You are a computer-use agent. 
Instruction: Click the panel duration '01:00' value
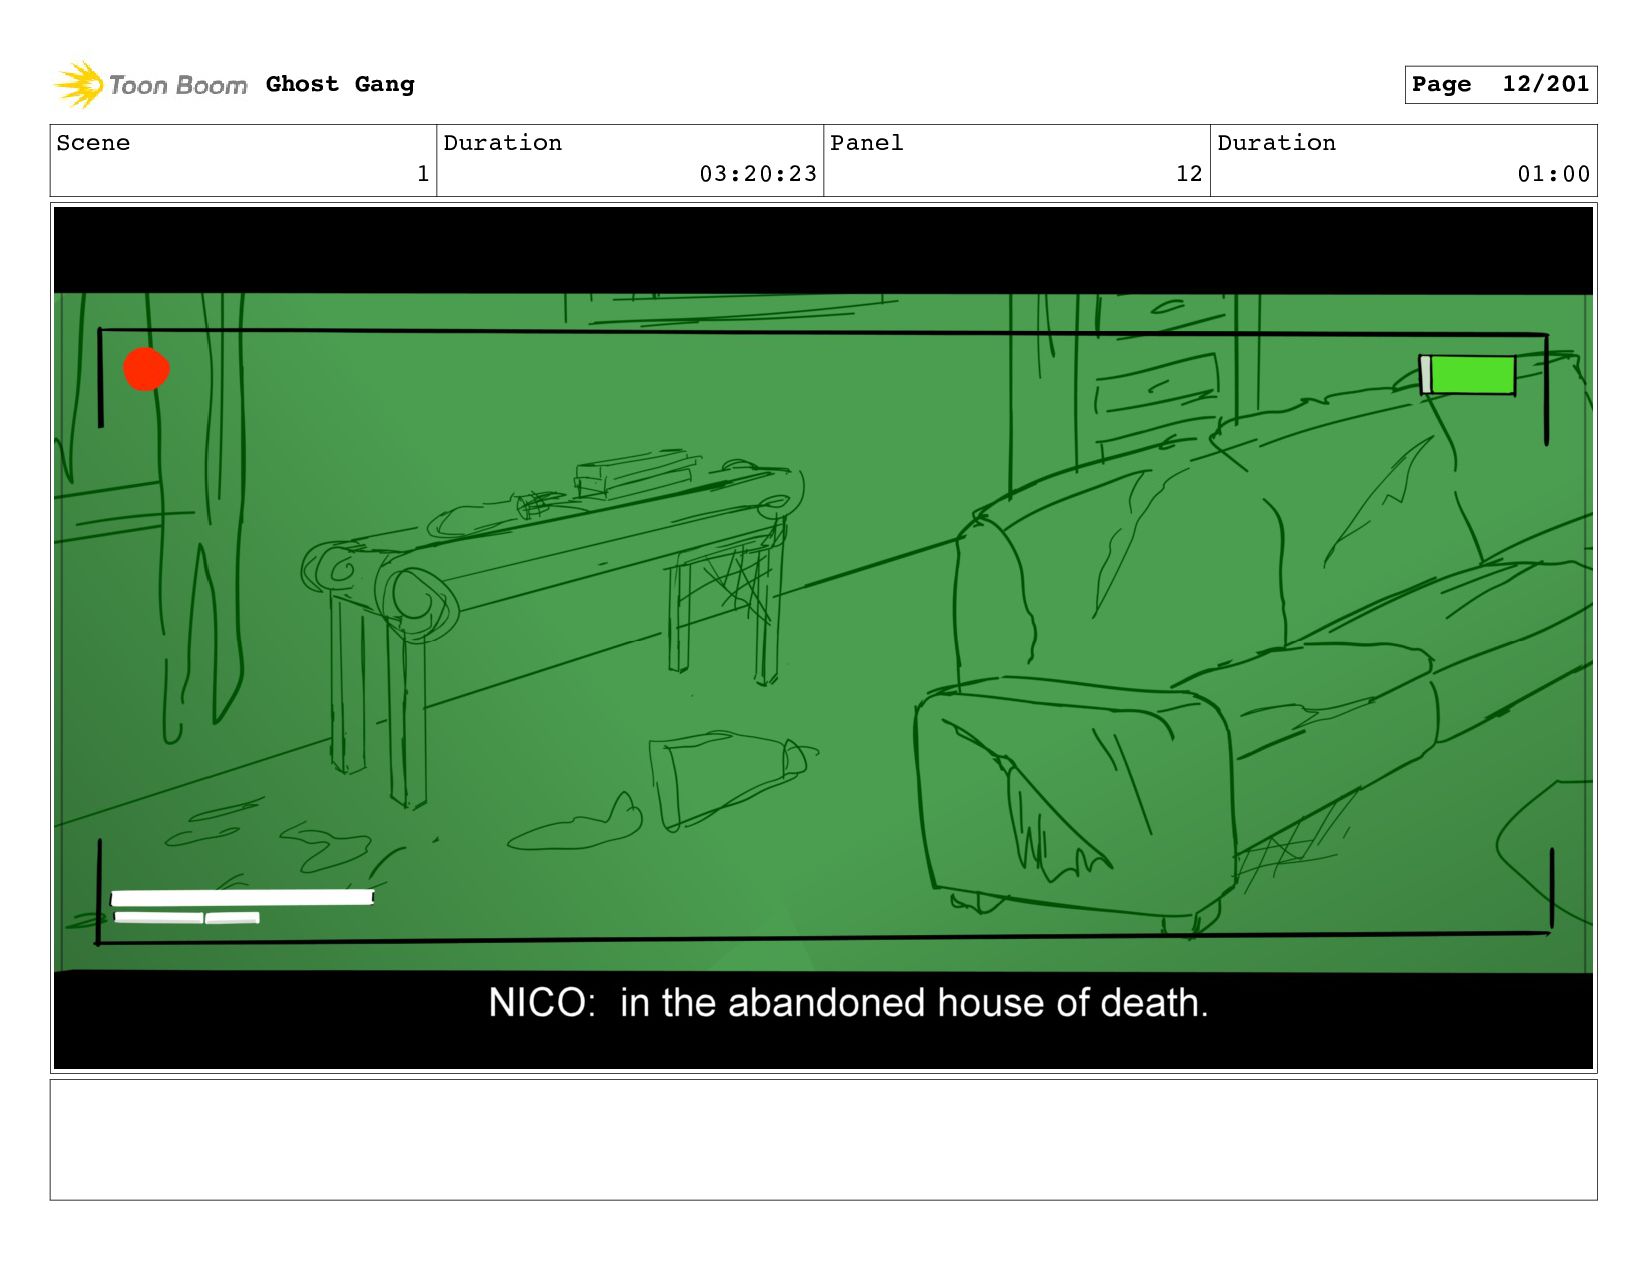click(x=1553, y=174)
